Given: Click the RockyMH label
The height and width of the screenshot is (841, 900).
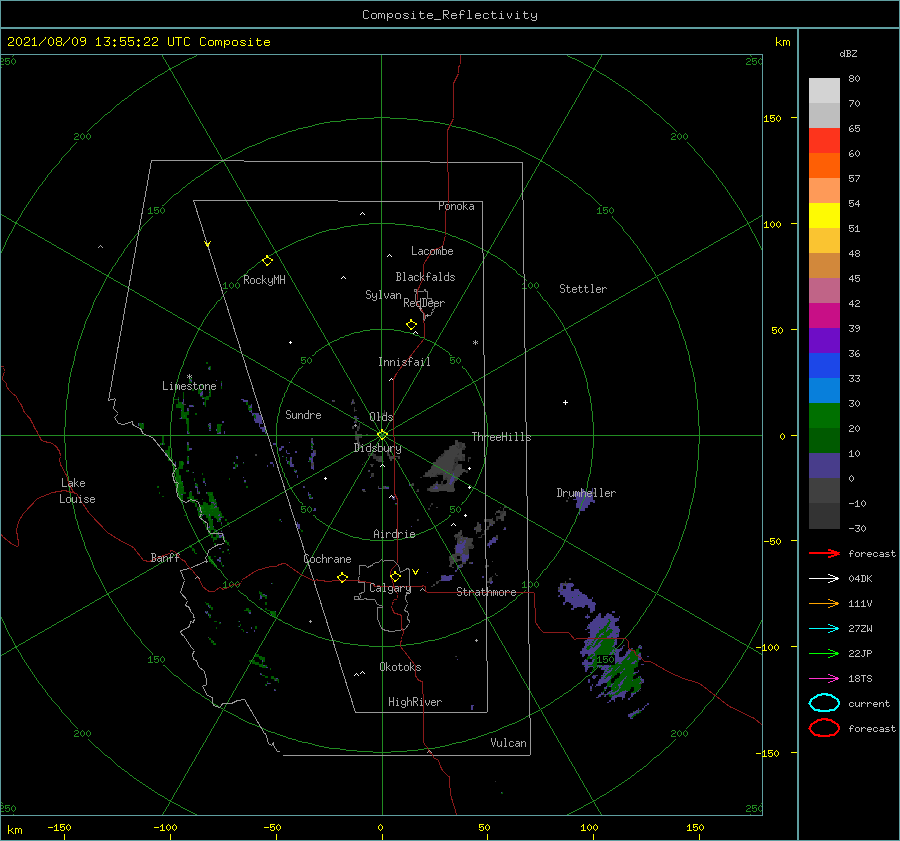Looking at the screenshot, I should pos(264,280).
